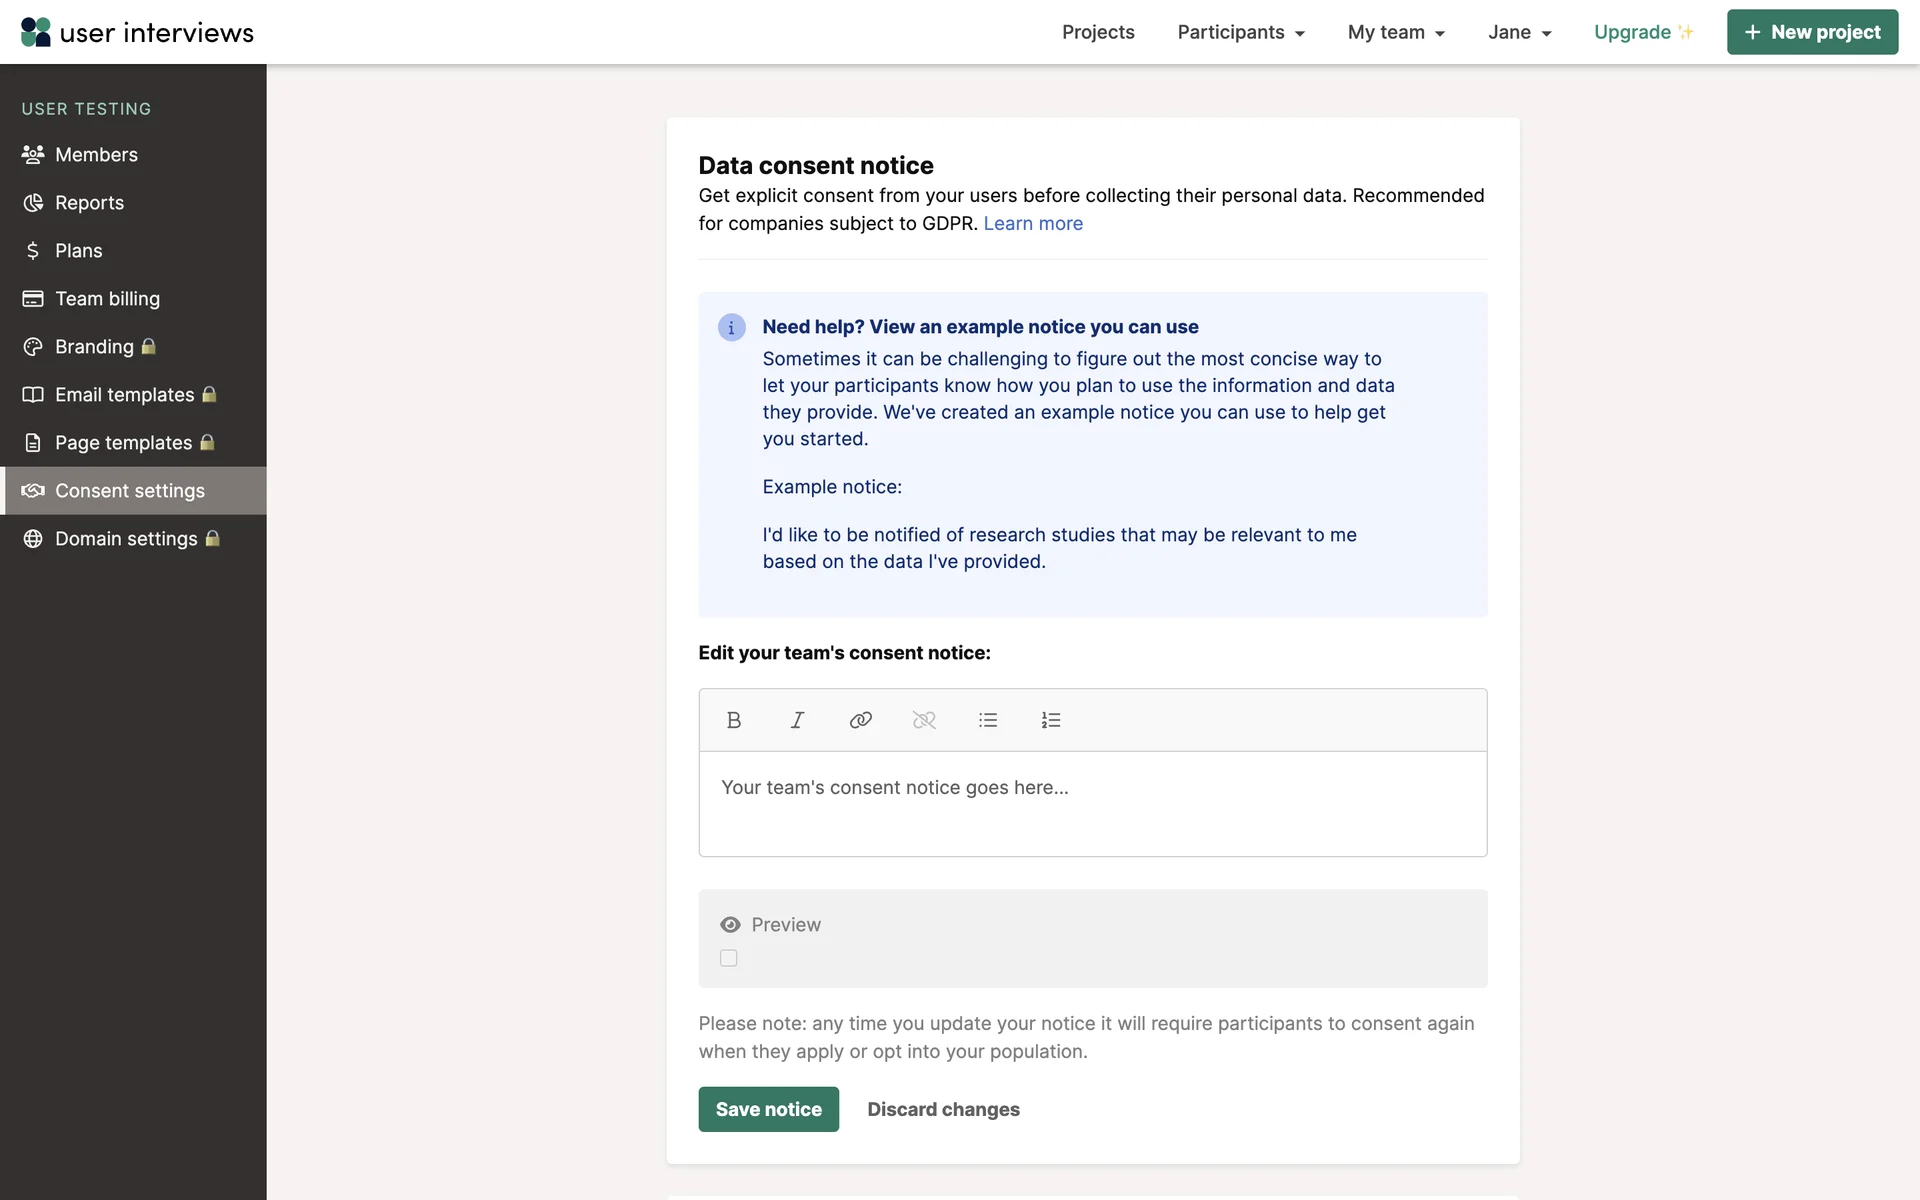Click the Save notice button
This screenshot has height=1200, width=1920.
point(768,1109)
